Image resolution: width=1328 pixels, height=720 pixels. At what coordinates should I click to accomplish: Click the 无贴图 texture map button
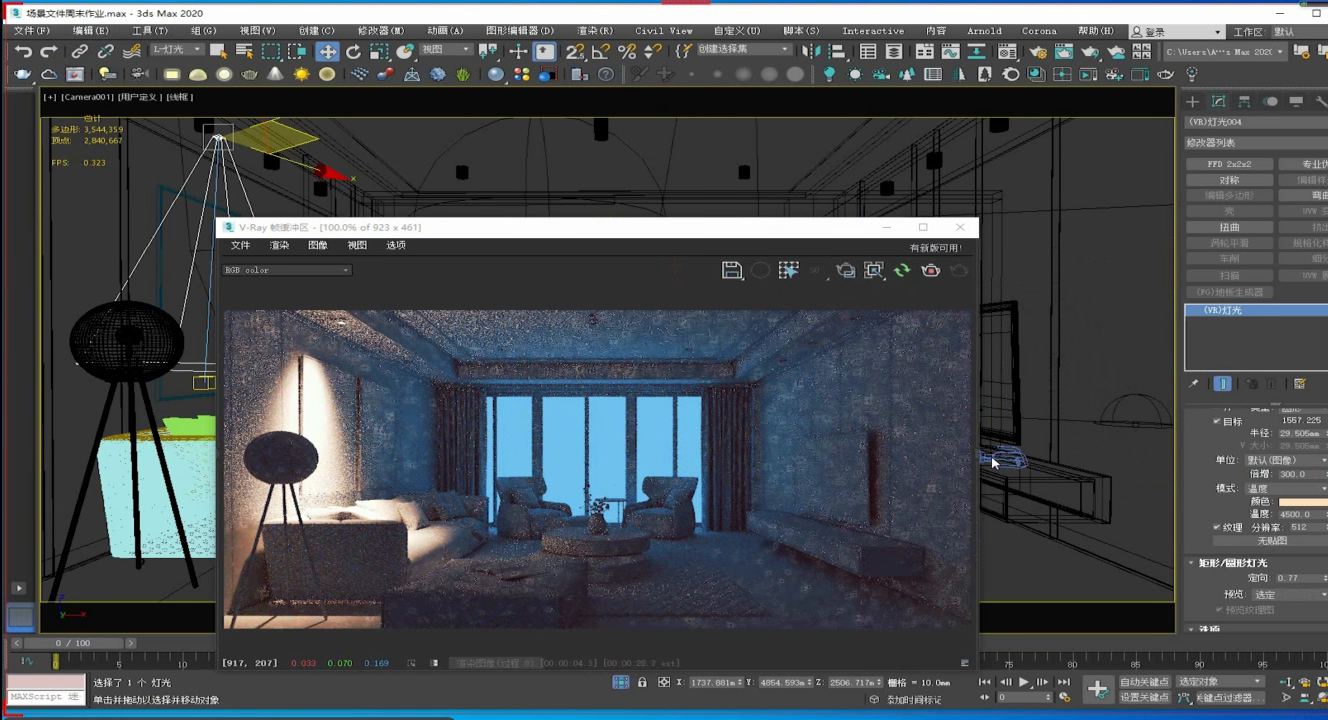coord(1272,541)
